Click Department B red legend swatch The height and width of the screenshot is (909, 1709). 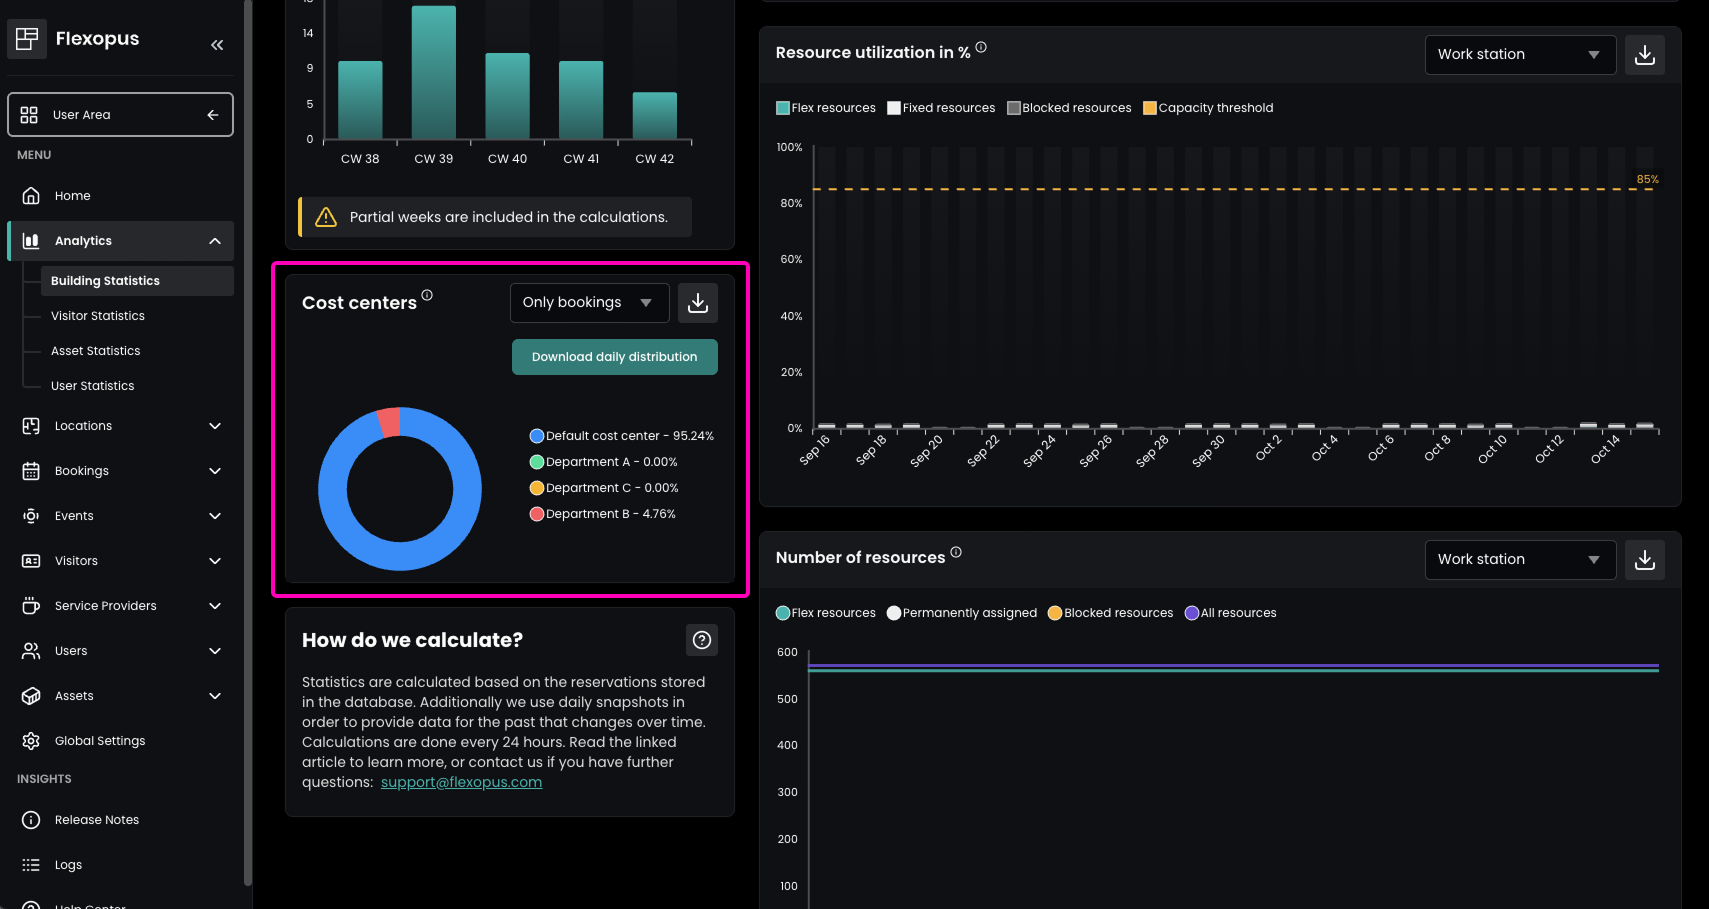[537, 514]
